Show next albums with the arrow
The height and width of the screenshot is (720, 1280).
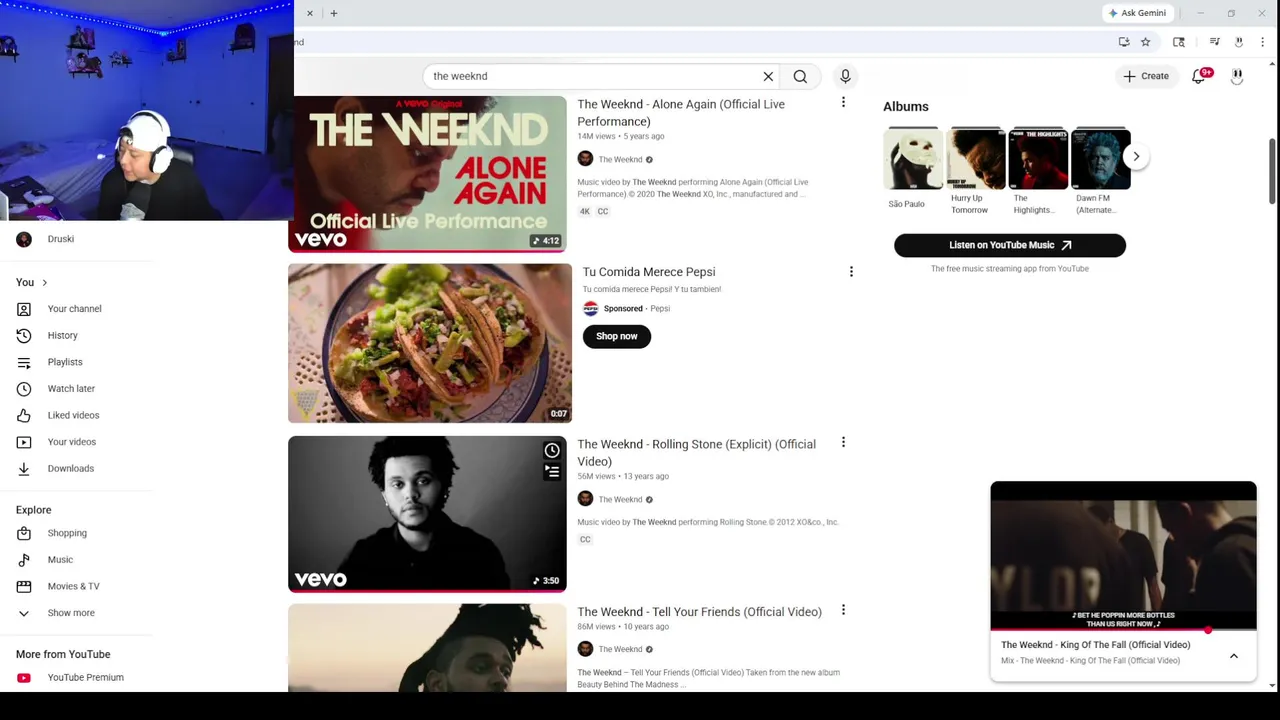pyautogui.click(x=1136, y=156)
